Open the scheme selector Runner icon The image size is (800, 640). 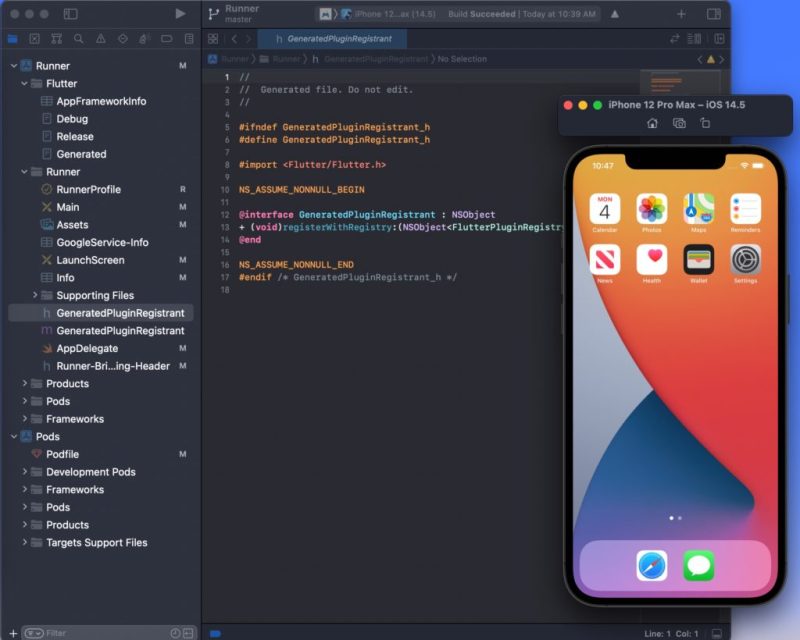coord(325,14)
